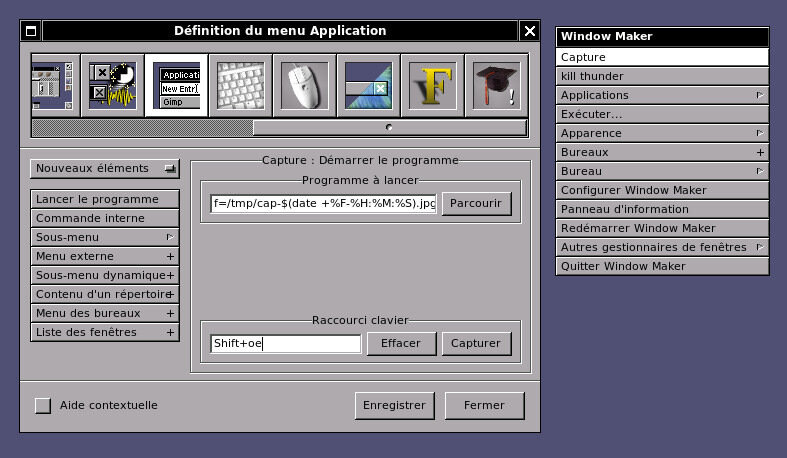This screenshot has height=458, width=787.
Task: Open the keyboard shortcuts section icon
Action: [240, 85]
